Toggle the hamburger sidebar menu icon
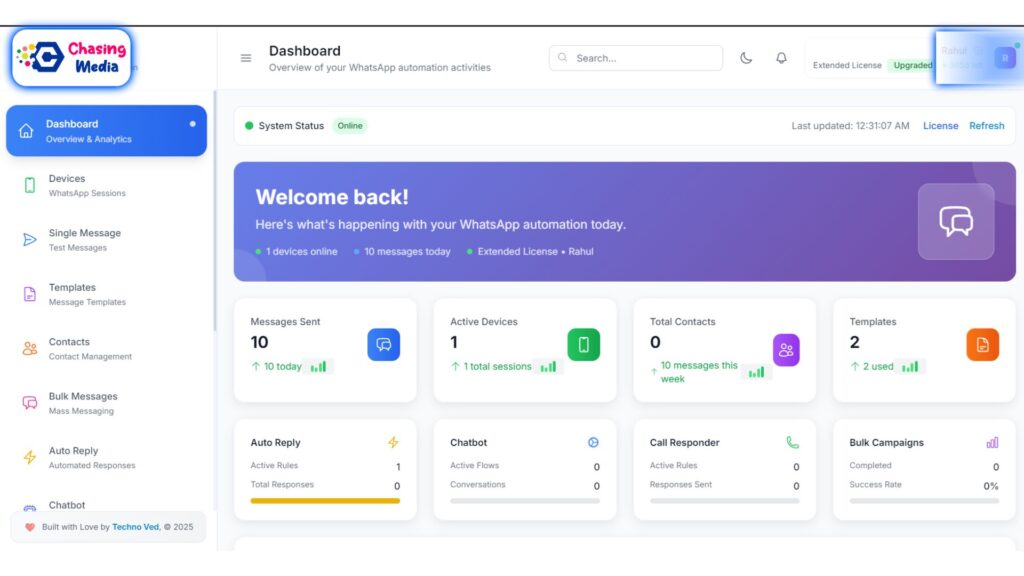The image size is (1024, 576). click(246, 58)
